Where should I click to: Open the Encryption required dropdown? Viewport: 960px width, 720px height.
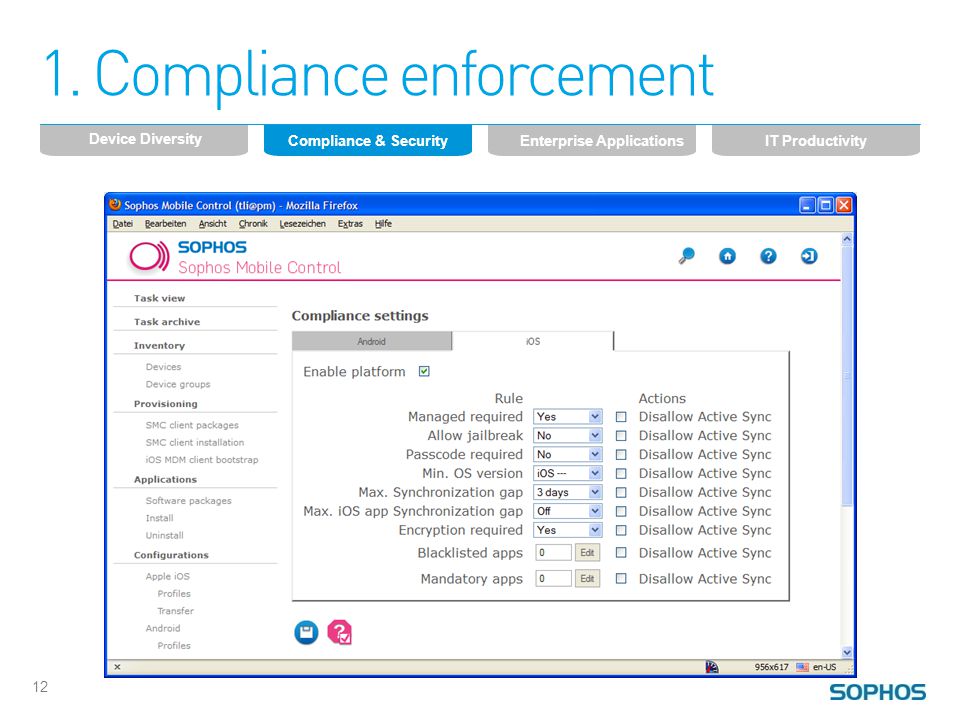(568, 530)
